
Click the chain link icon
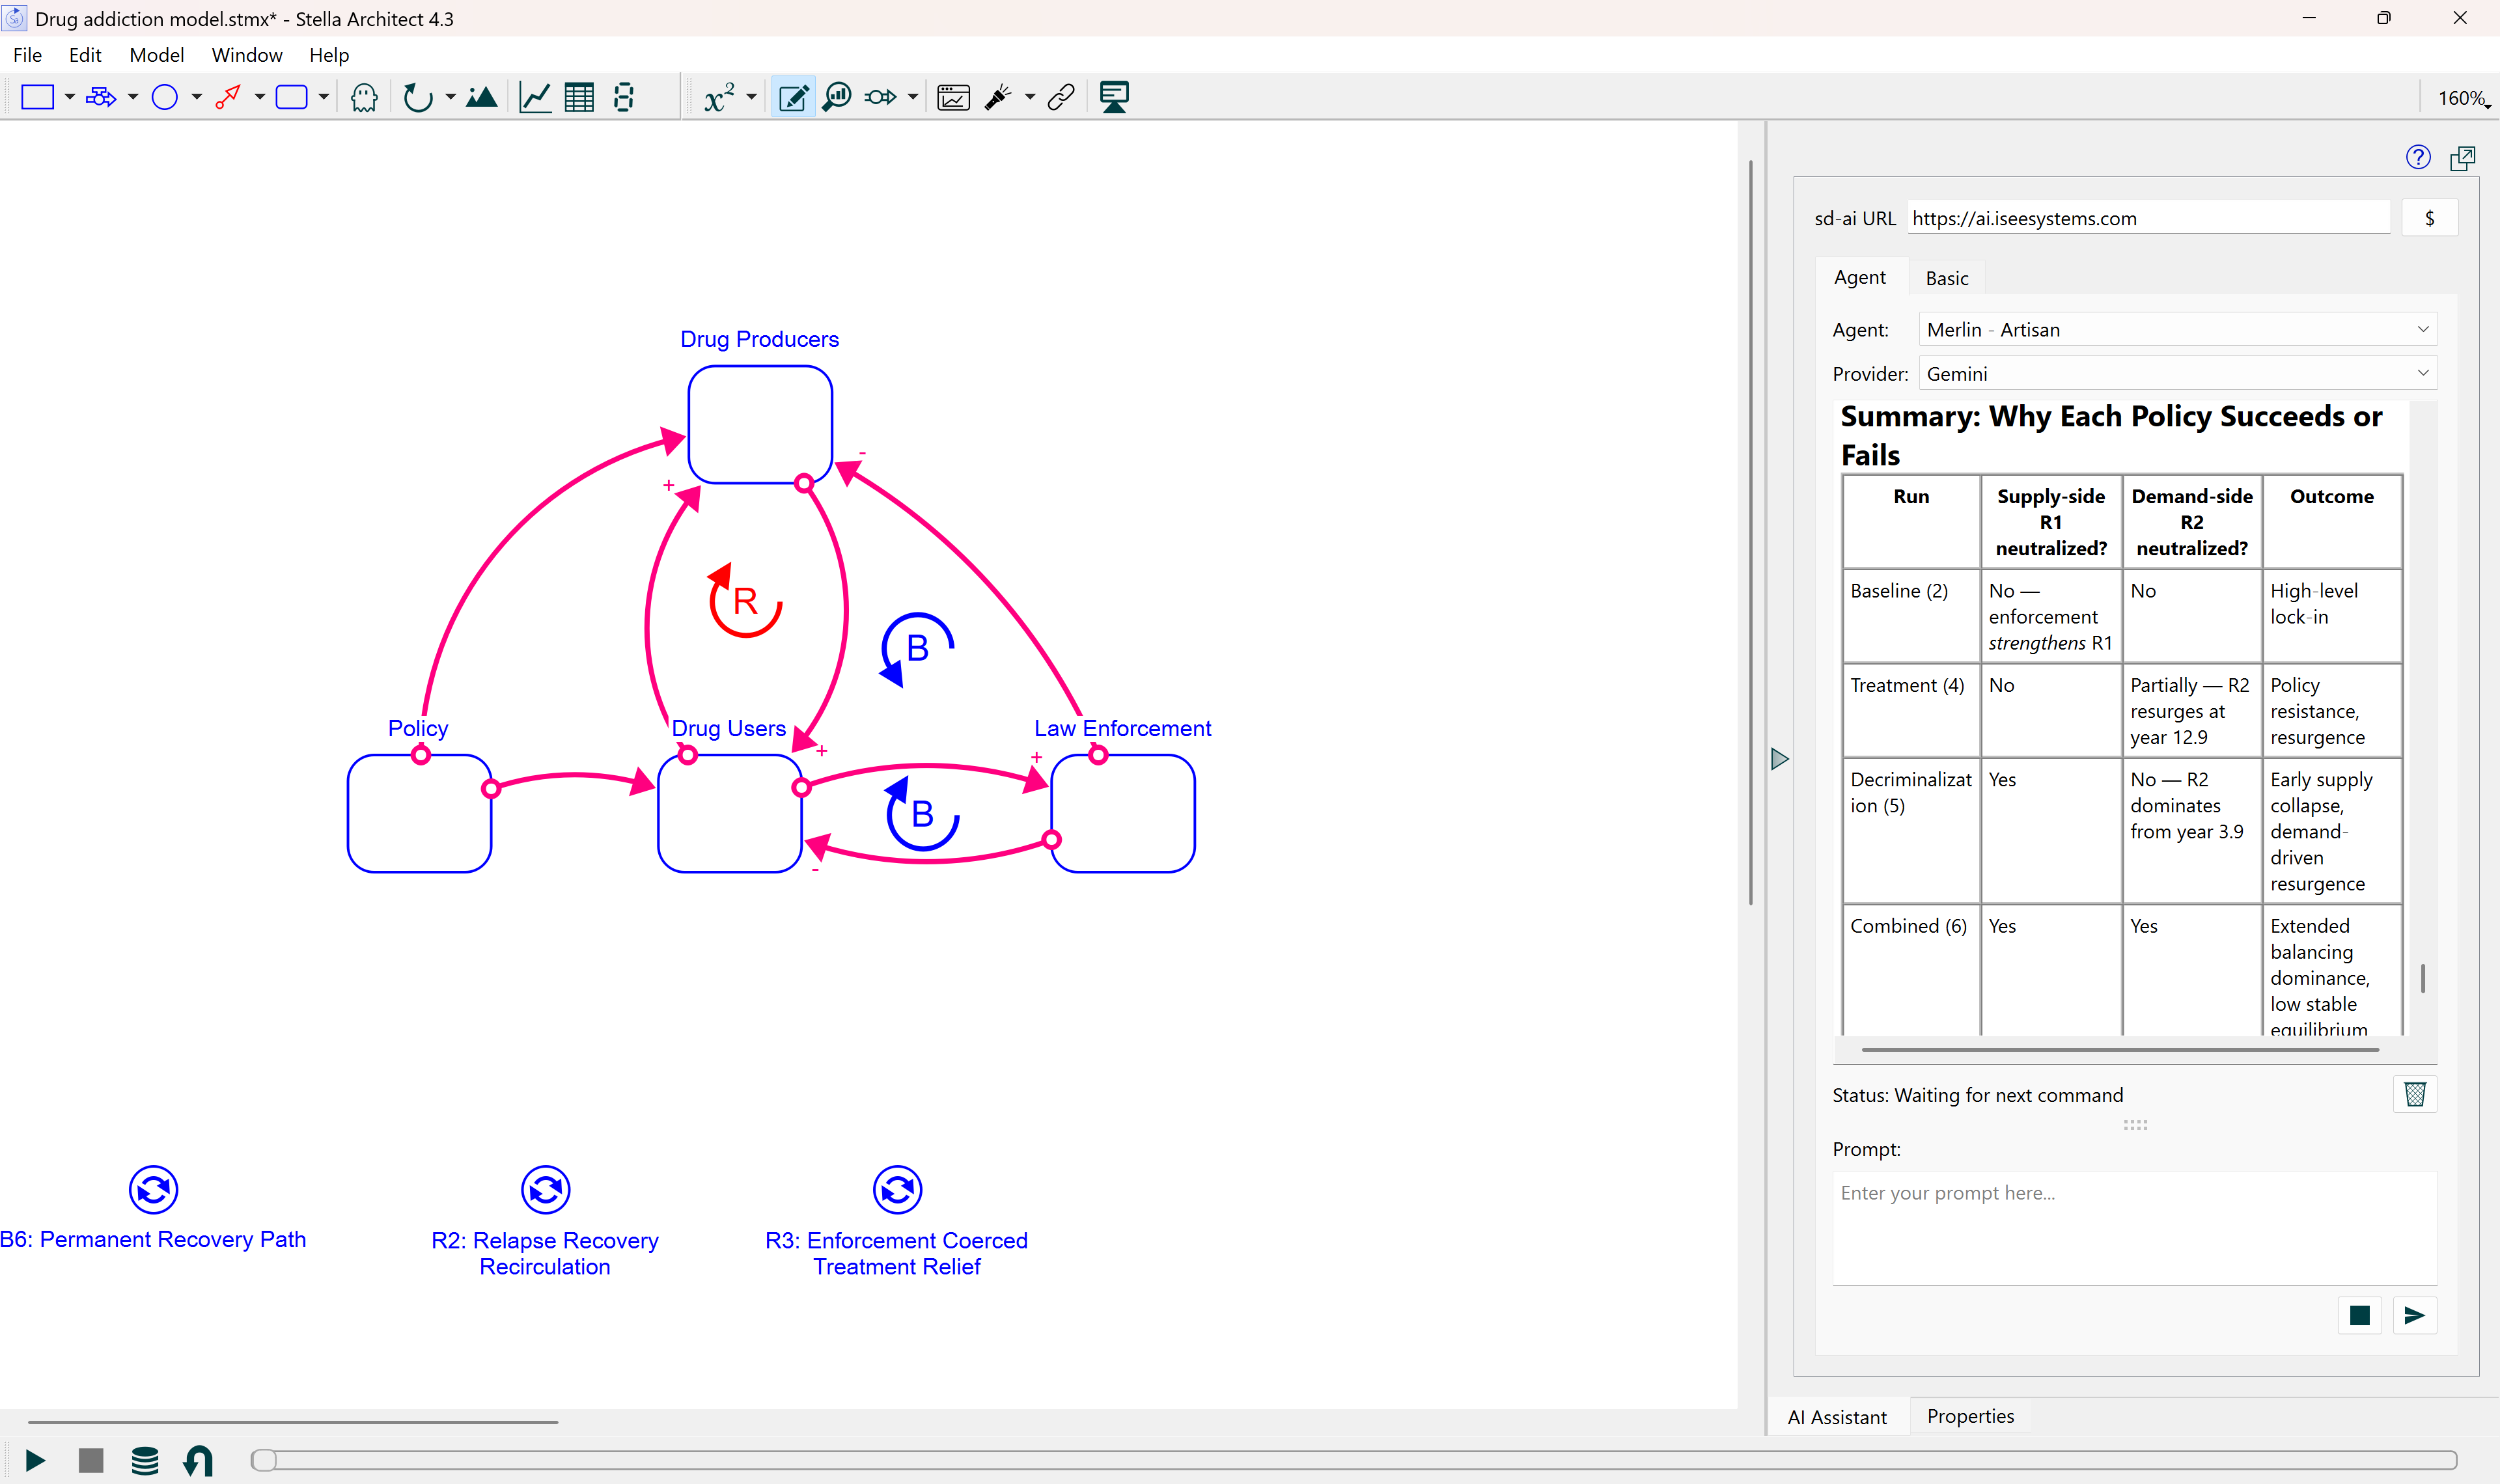(1061, 97)
